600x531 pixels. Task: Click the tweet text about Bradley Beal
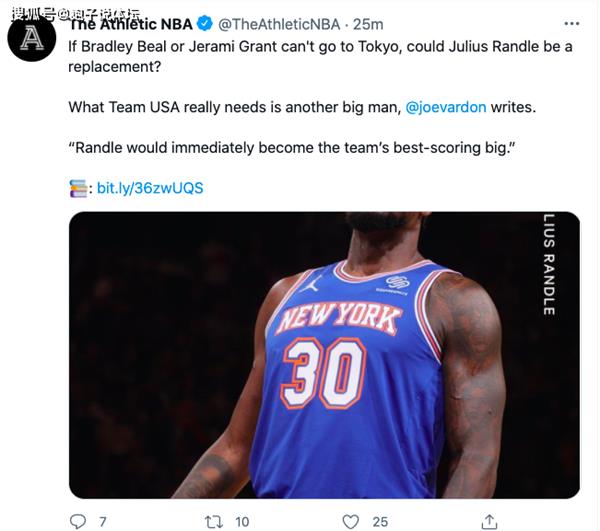320,57
